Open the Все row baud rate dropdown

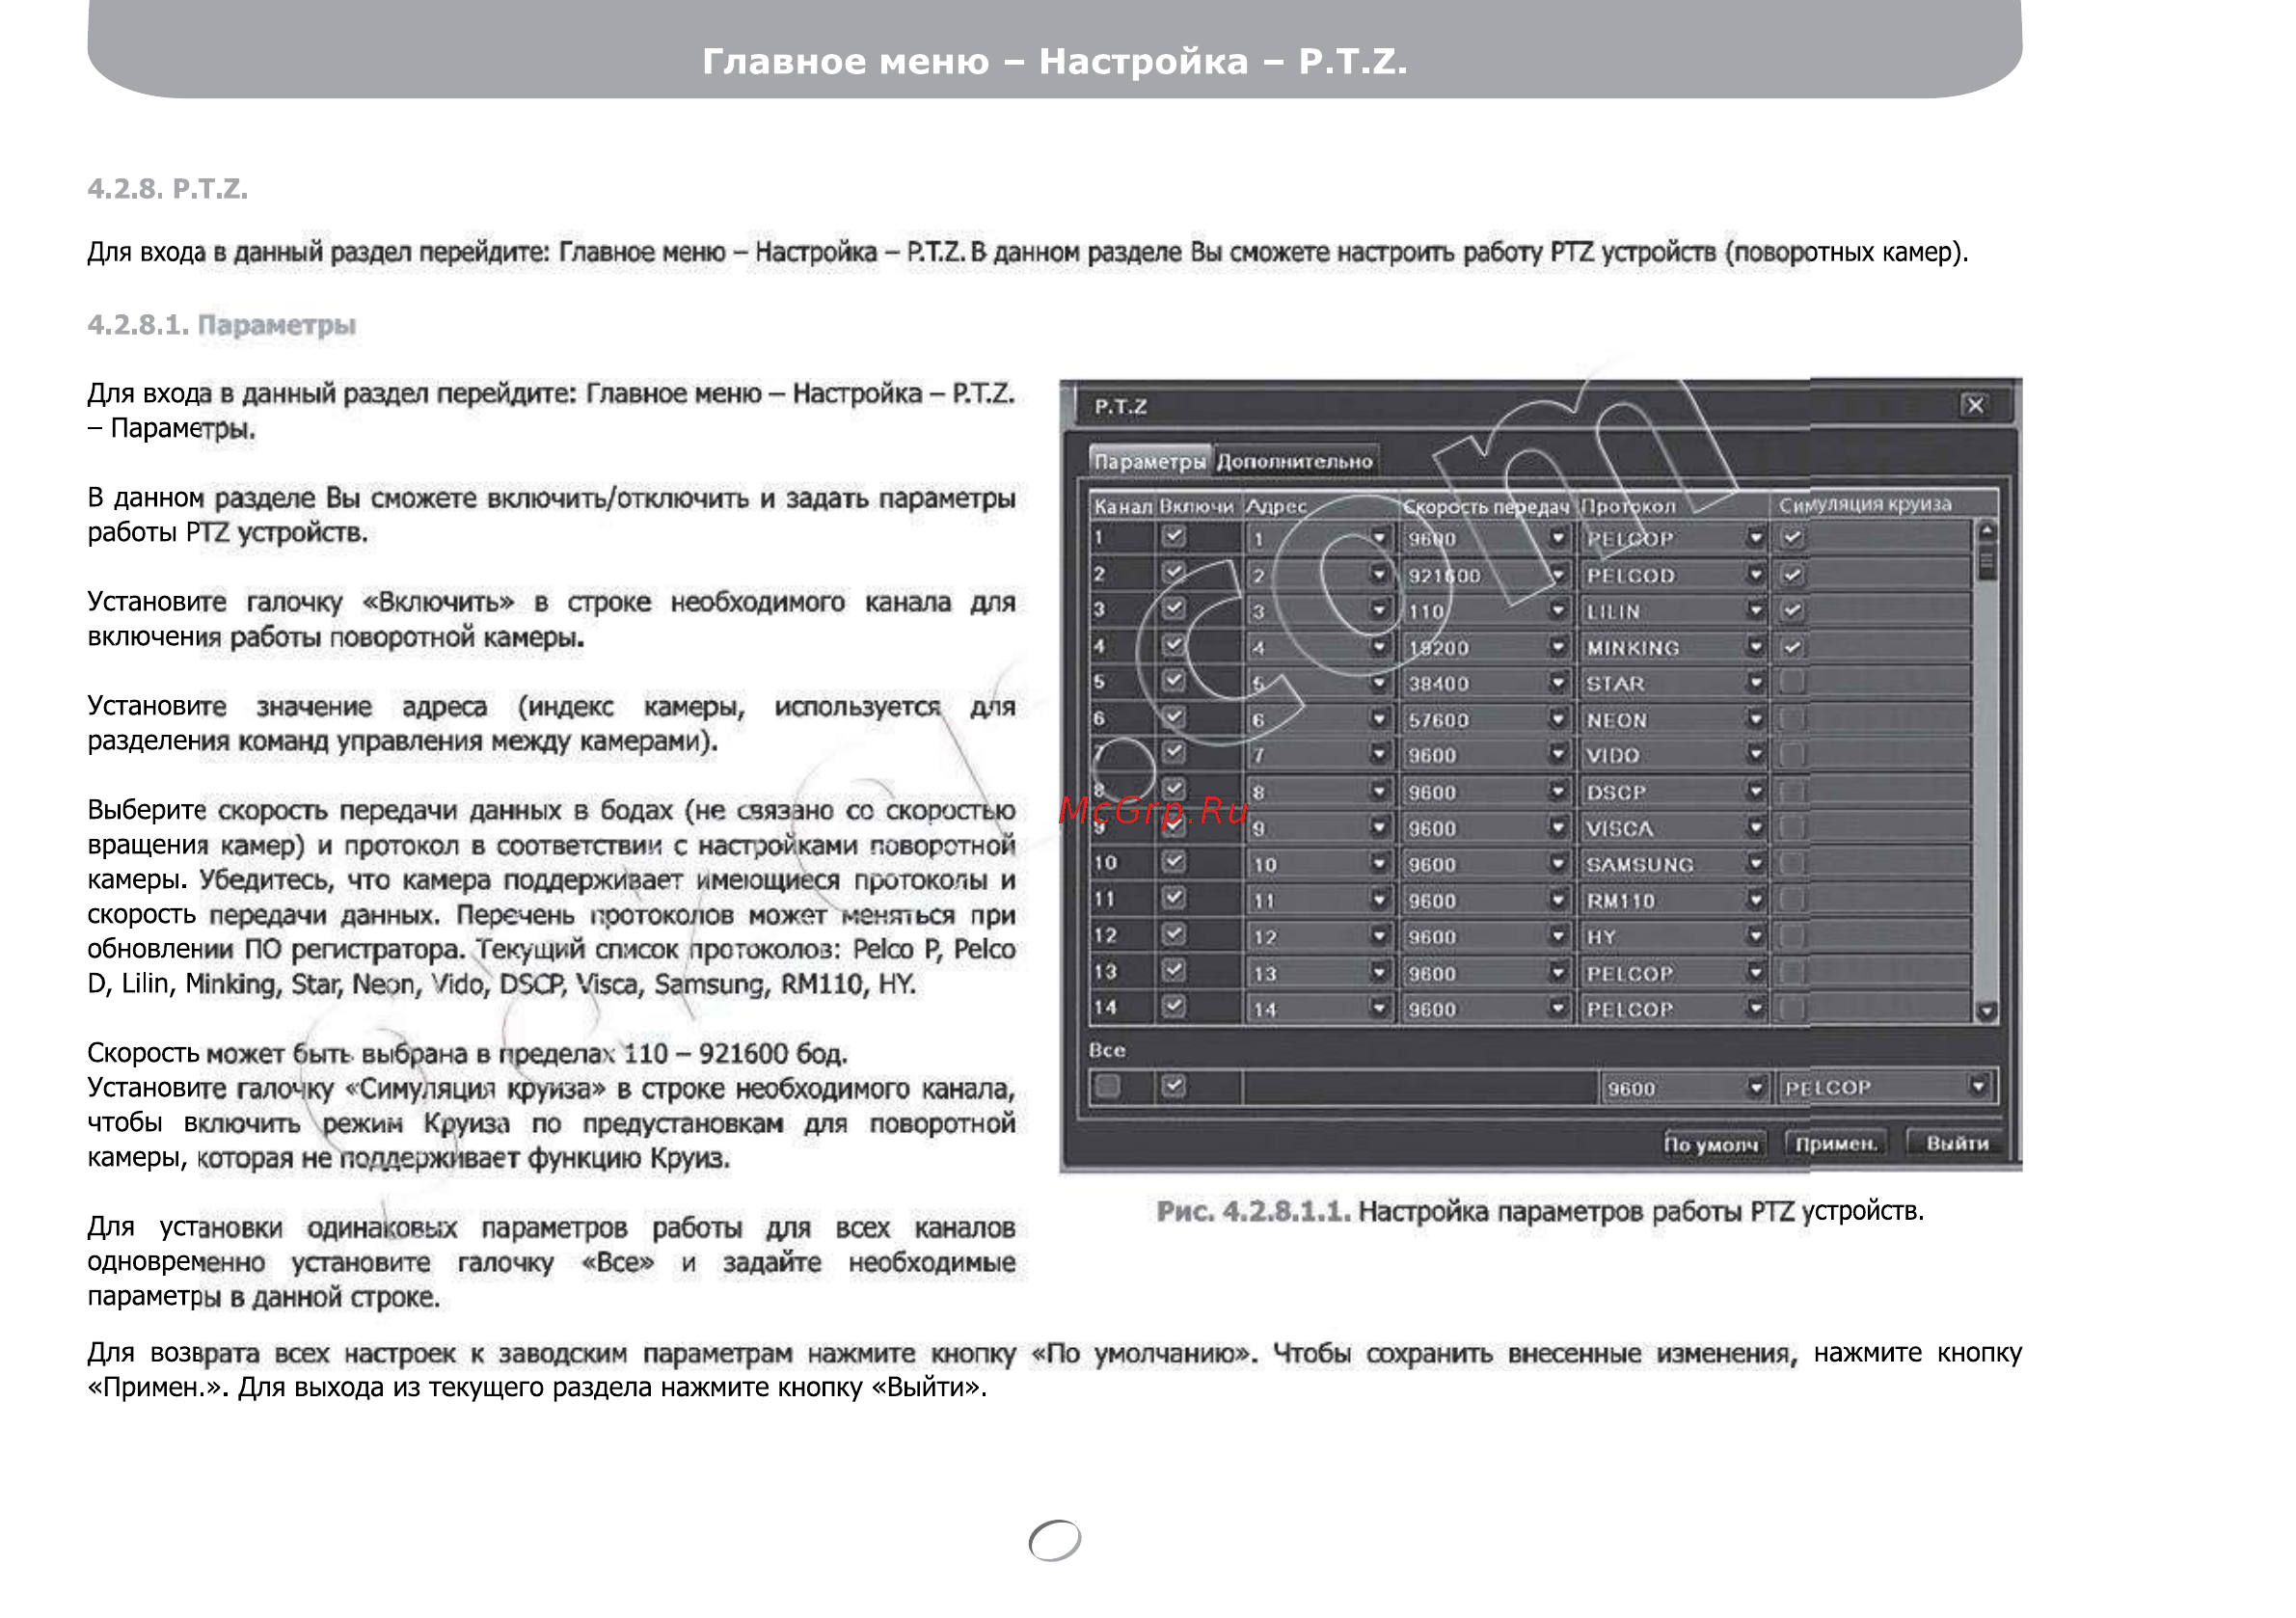1756,1087
